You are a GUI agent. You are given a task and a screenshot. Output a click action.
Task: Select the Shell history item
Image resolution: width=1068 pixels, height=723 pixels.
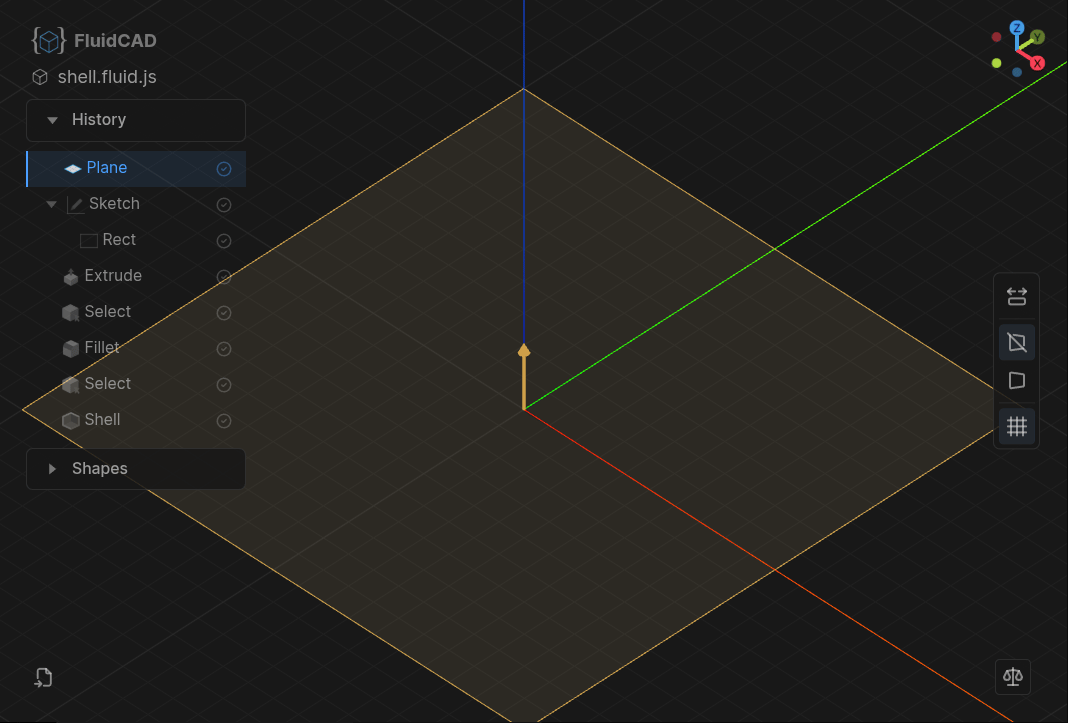pyautogui.click(x=136, y=421)
